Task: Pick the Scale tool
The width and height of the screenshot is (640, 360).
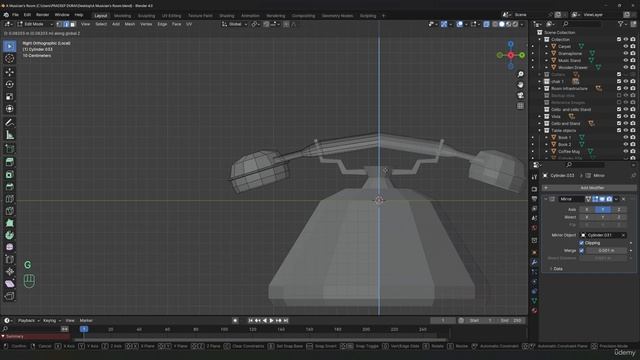Action: pos(9,96)
